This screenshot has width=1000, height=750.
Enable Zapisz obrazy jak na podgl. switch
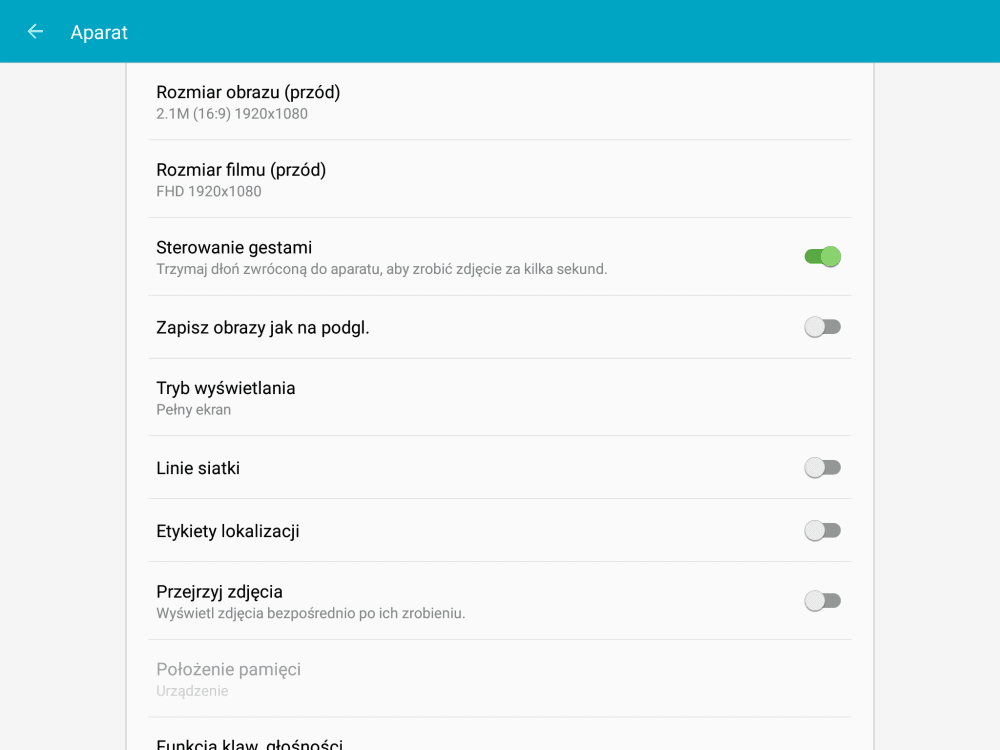(x=822, y=327)
